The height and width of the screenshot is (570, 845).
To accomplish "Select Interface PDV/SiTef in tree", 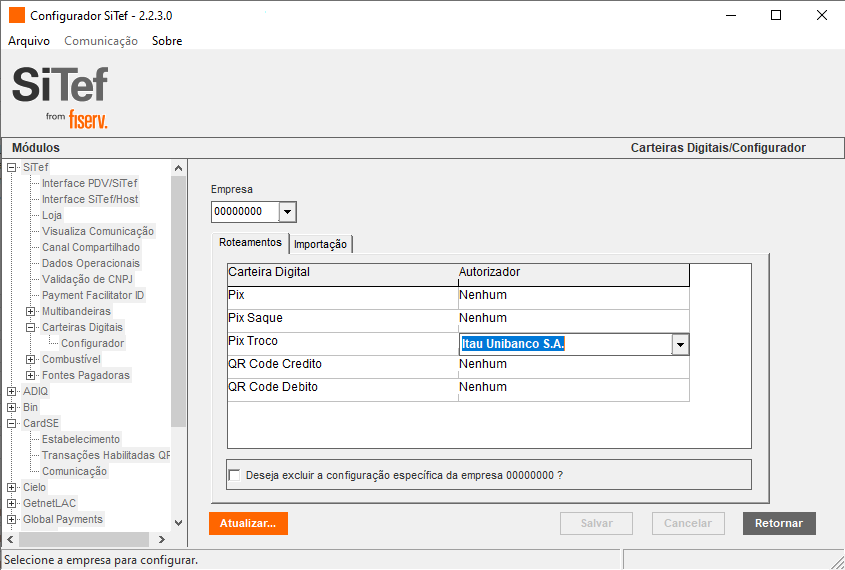I will (x=90, y=183).
